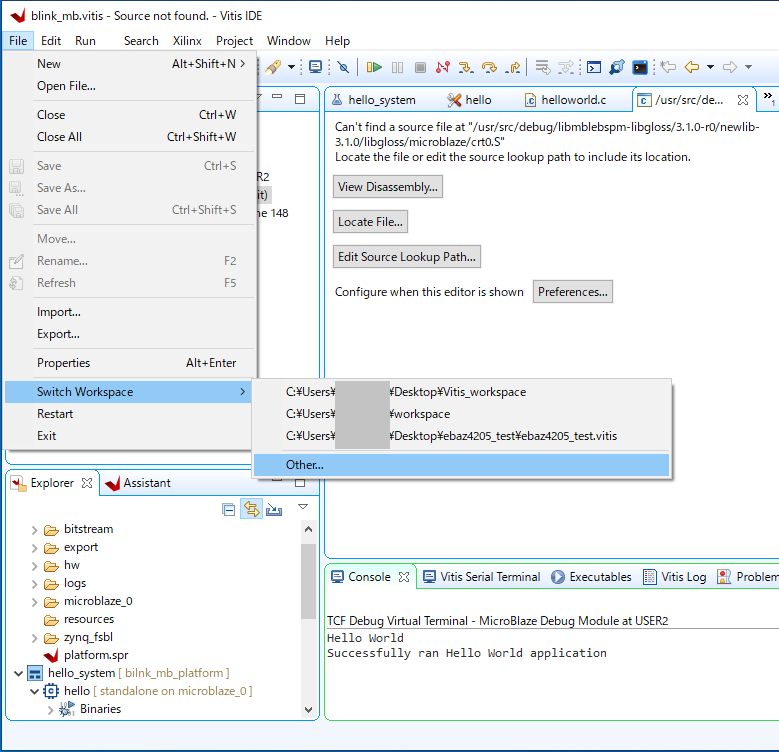Expand the zynq_fsbl folder
779x752 pixels.
point(34,638)
